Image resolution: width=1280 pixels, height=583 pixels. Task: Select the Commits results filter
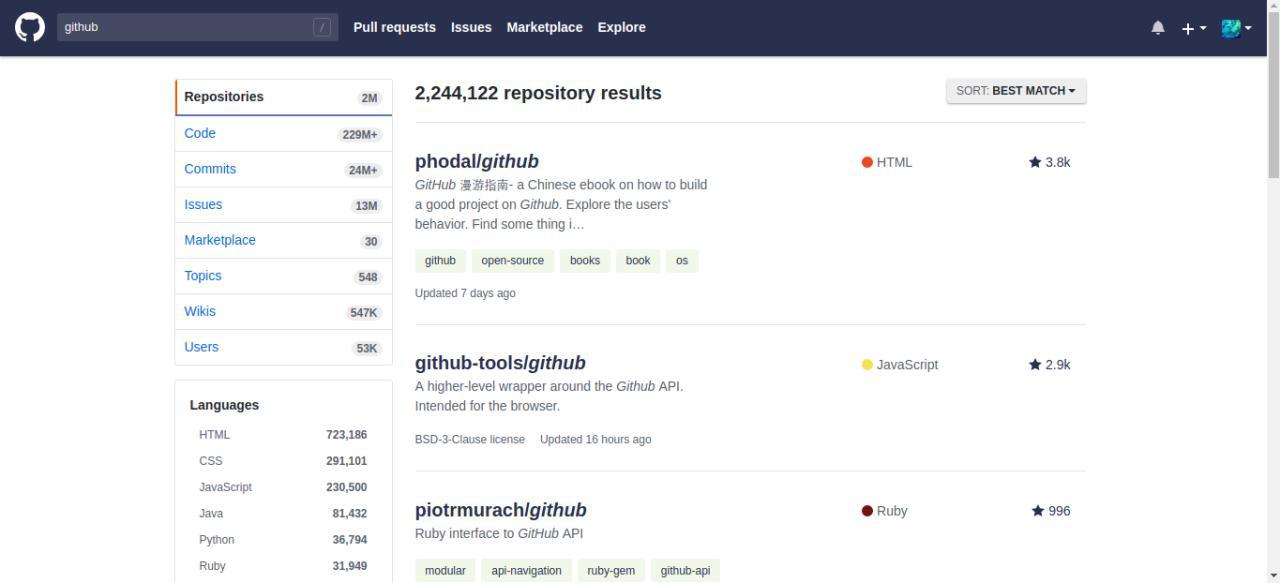(x=284, y=169)
